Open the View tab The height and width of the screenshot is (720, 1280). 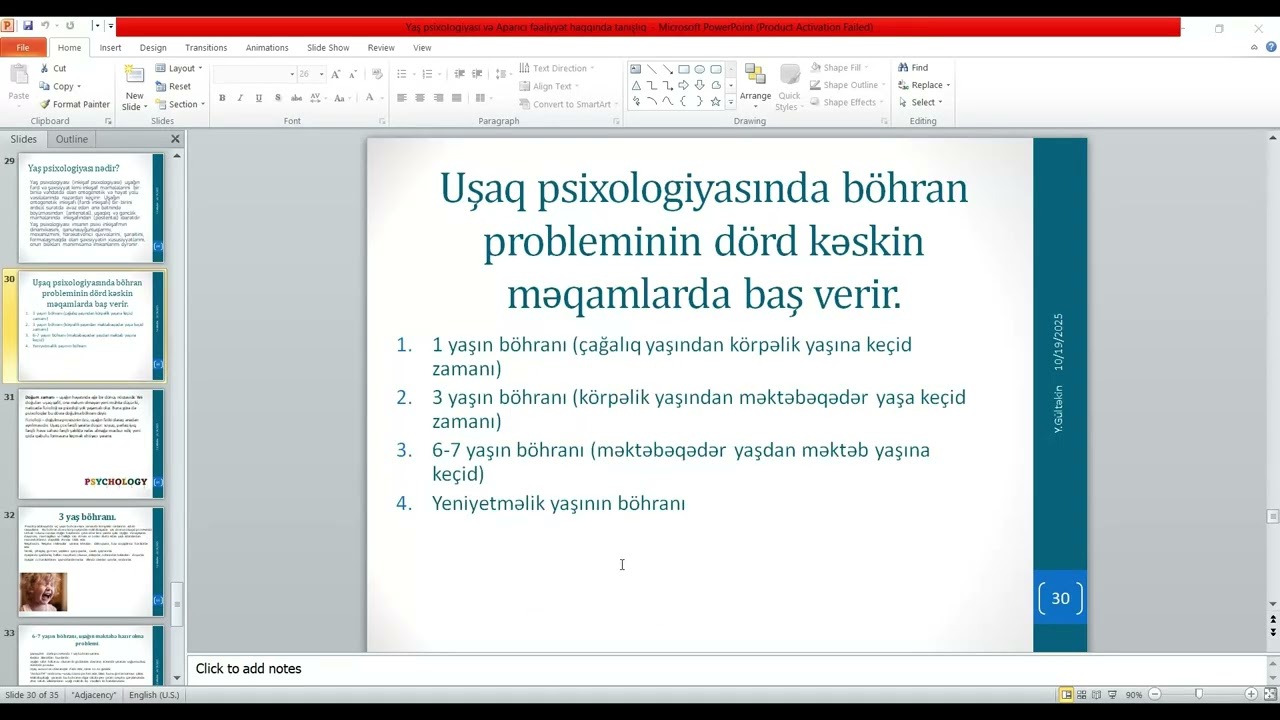[422, 47]
